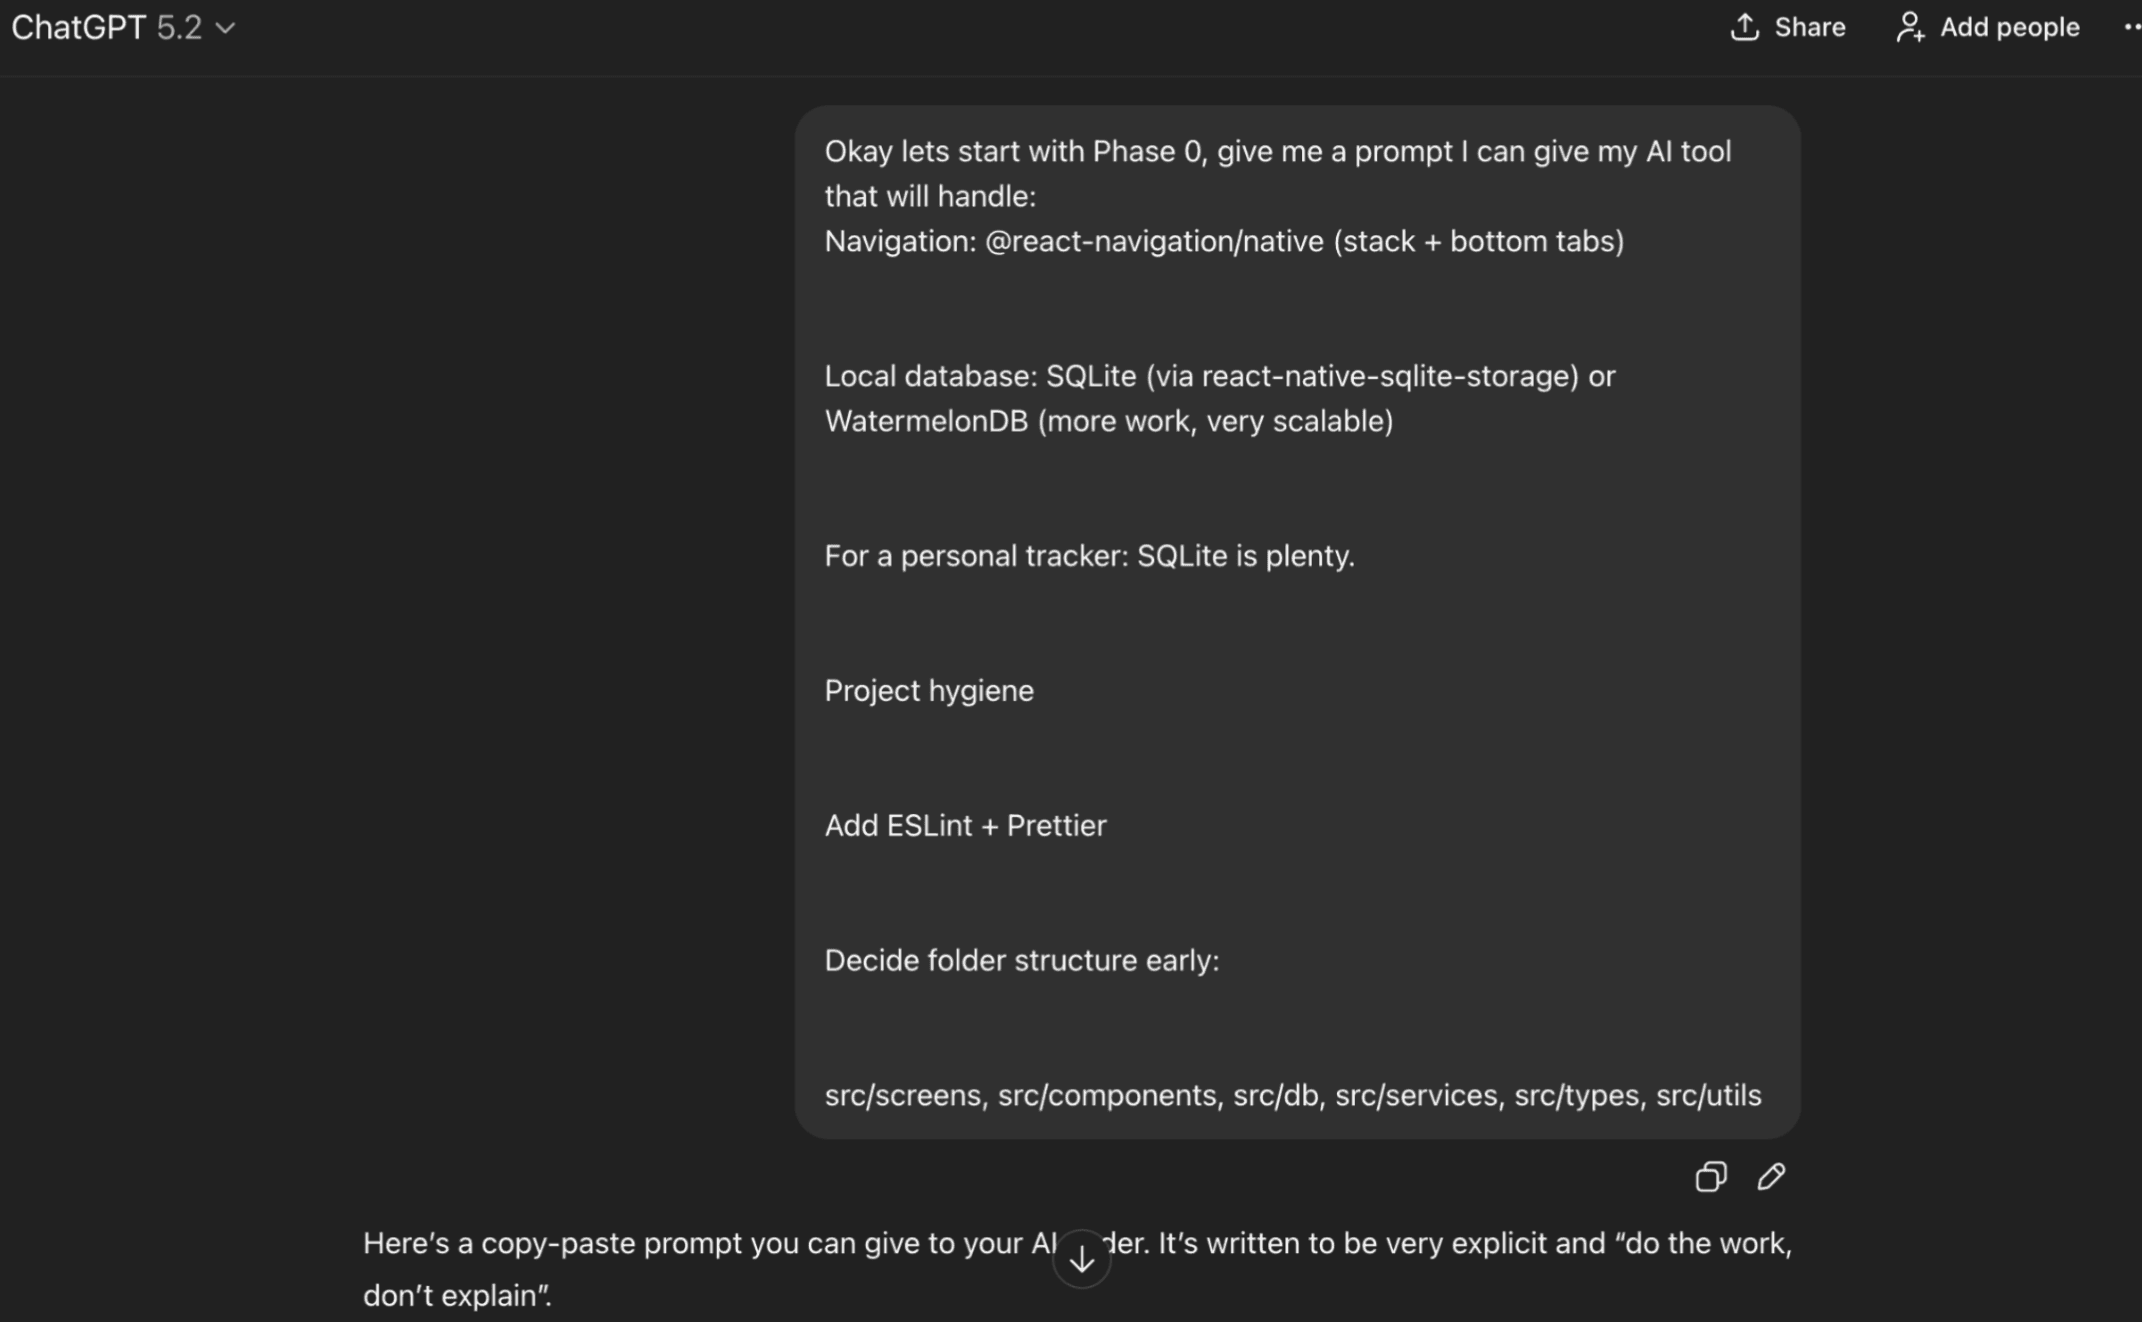Click the Add people person icon
2142x1322 pixels.
[x=1910, y=28]
